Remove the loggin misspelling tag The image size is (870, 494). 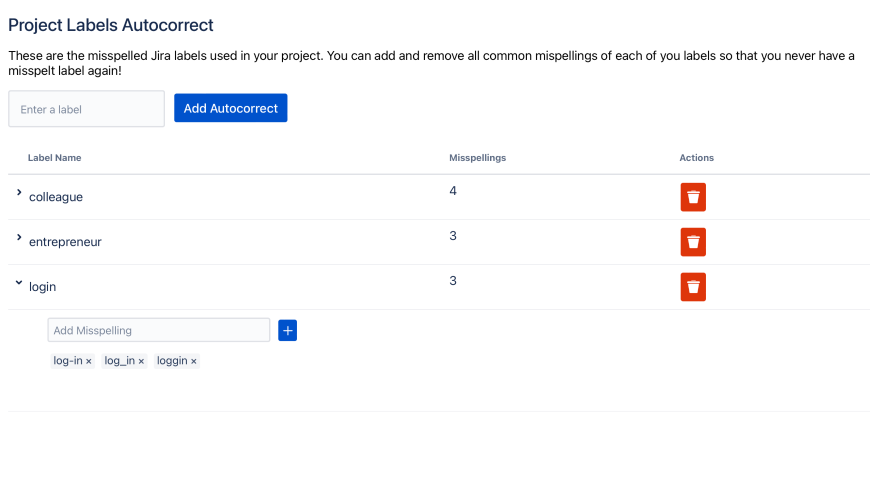coord(194,361)
